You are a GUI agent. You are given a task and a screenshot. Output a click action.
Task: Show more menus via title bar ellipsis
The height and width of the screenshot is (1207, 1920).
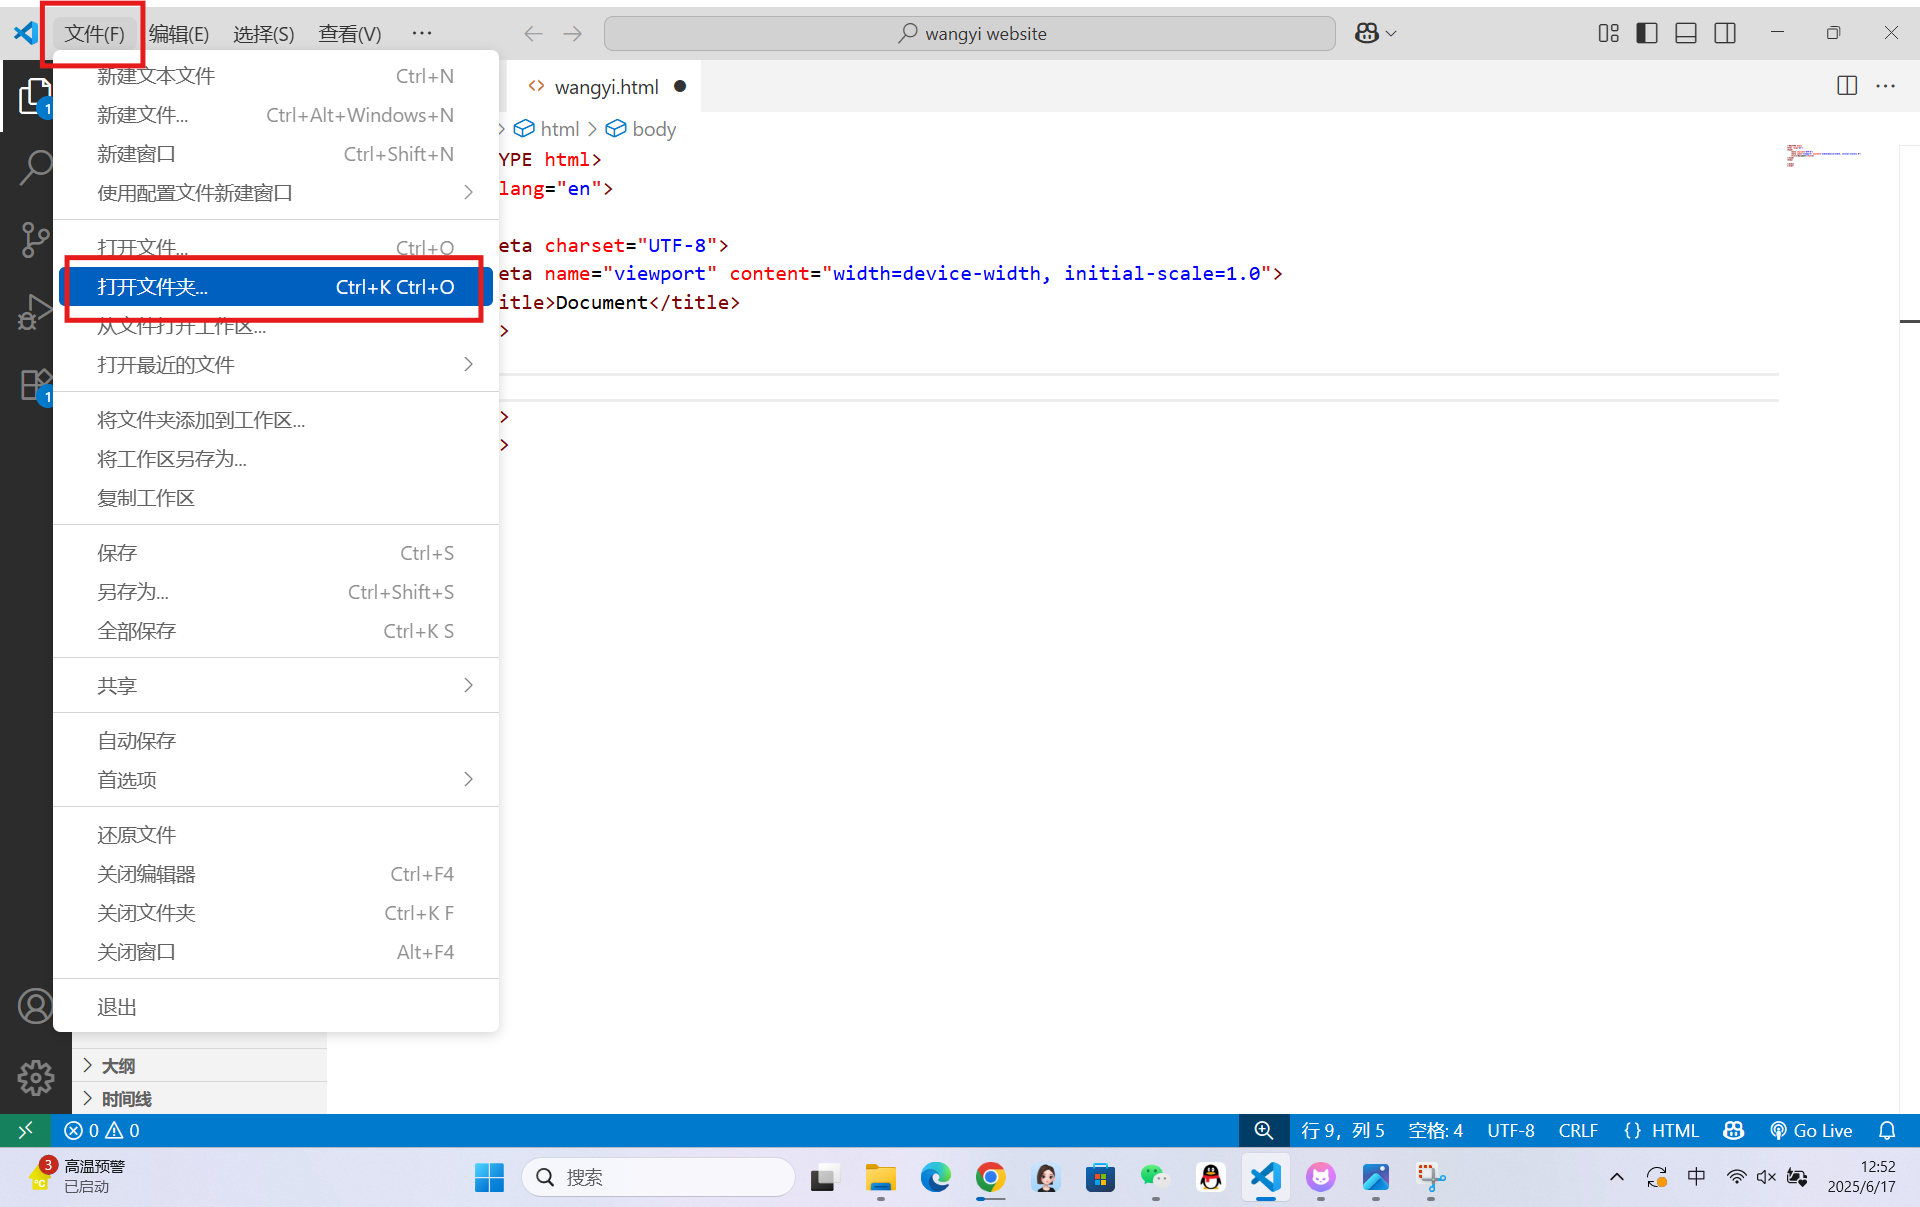(422, 34)
